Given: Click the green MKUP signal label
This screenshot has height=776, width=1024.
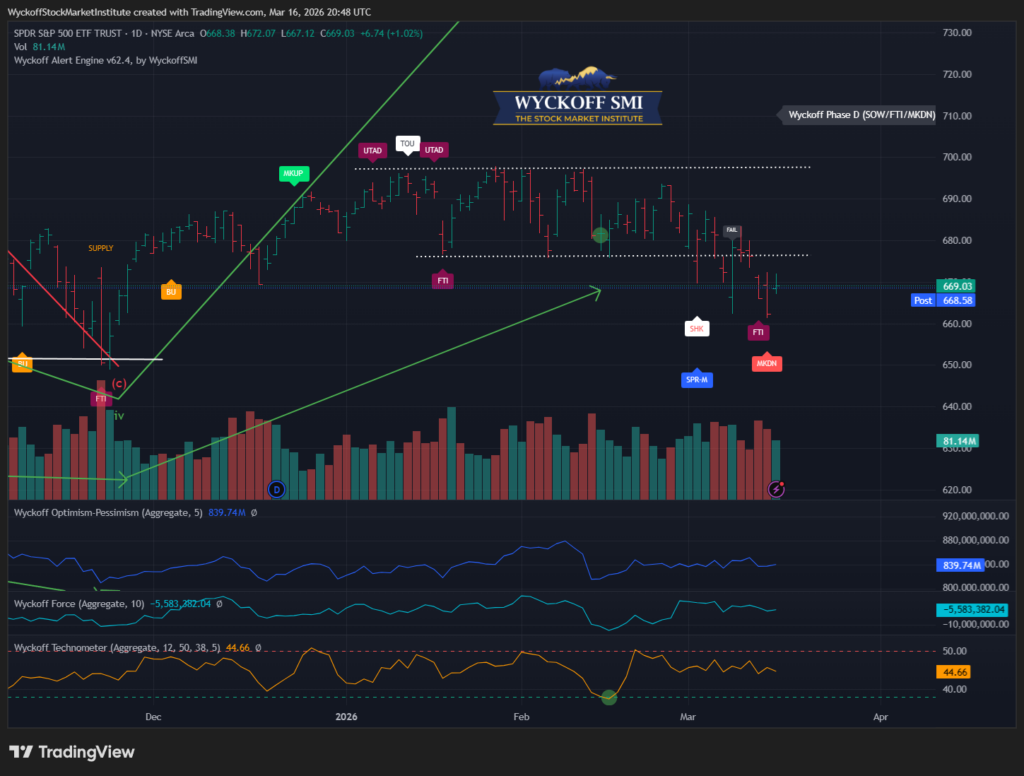Looking at the screenshot, I should click(x=291, y=173).
